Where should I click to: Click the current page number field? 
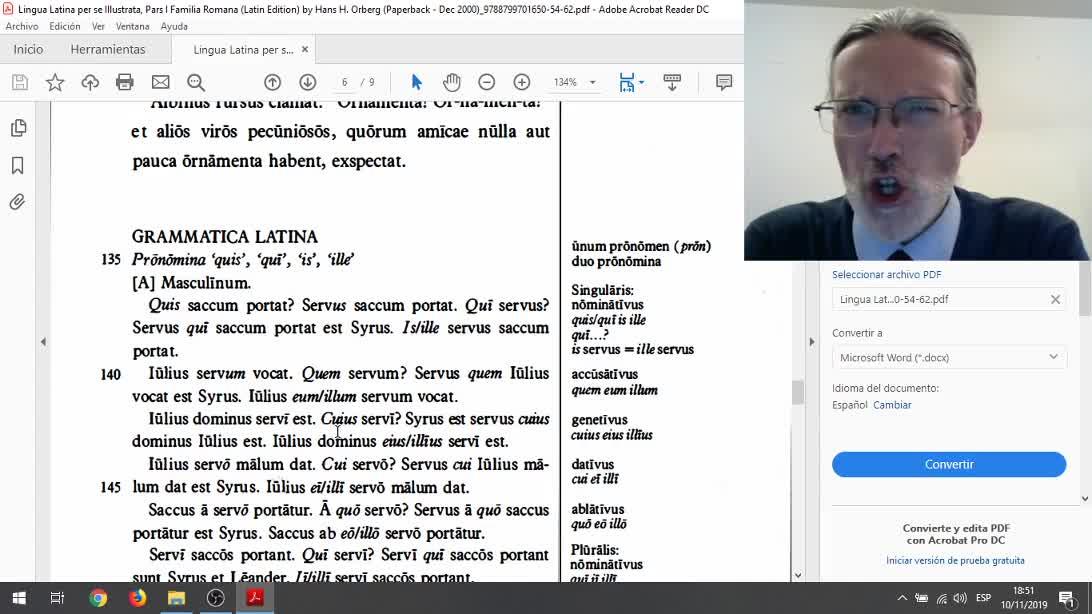[x=345, y=82]
